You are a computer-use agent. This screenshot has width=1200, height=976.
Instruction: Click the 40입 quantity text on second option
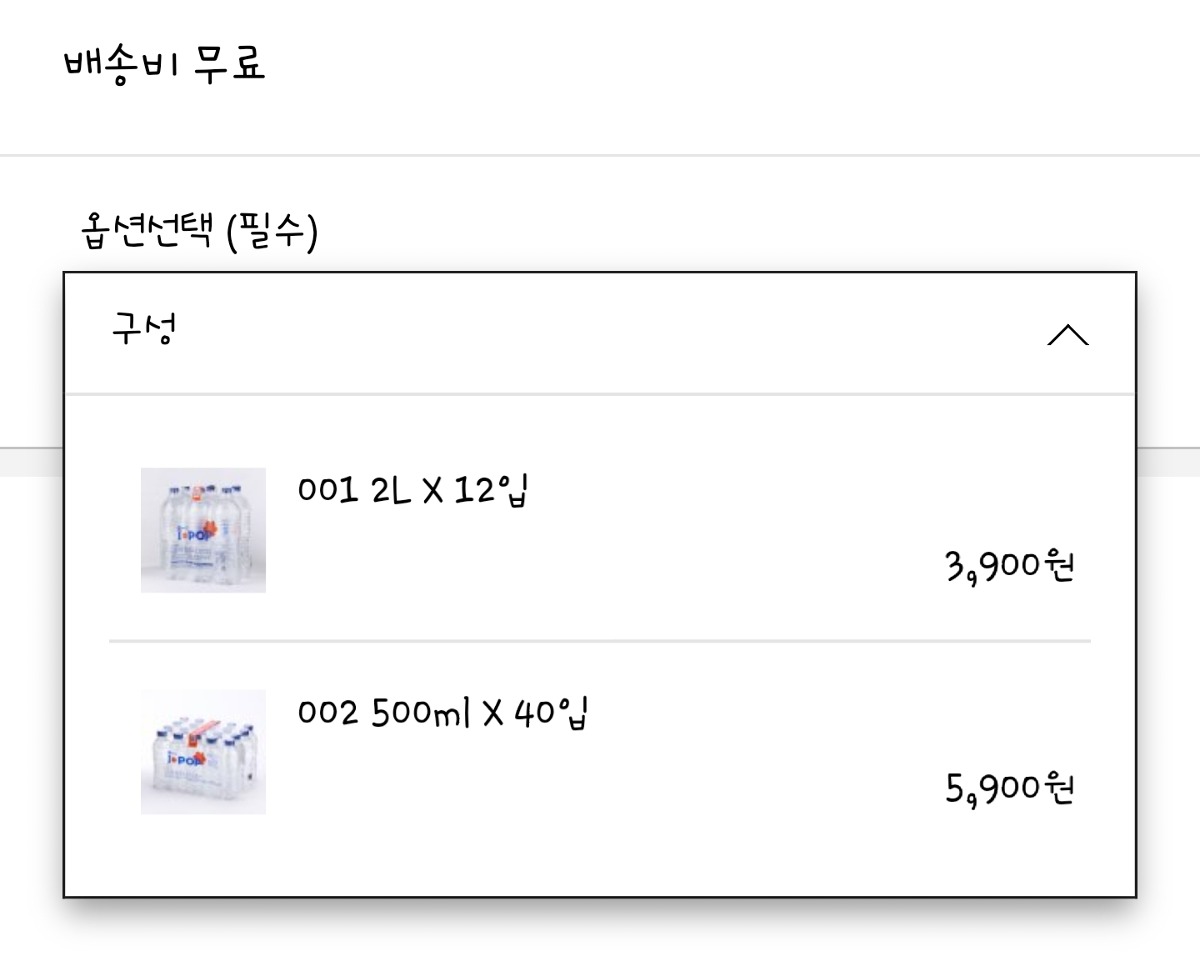pyautogui.click(x=551, y=712)
